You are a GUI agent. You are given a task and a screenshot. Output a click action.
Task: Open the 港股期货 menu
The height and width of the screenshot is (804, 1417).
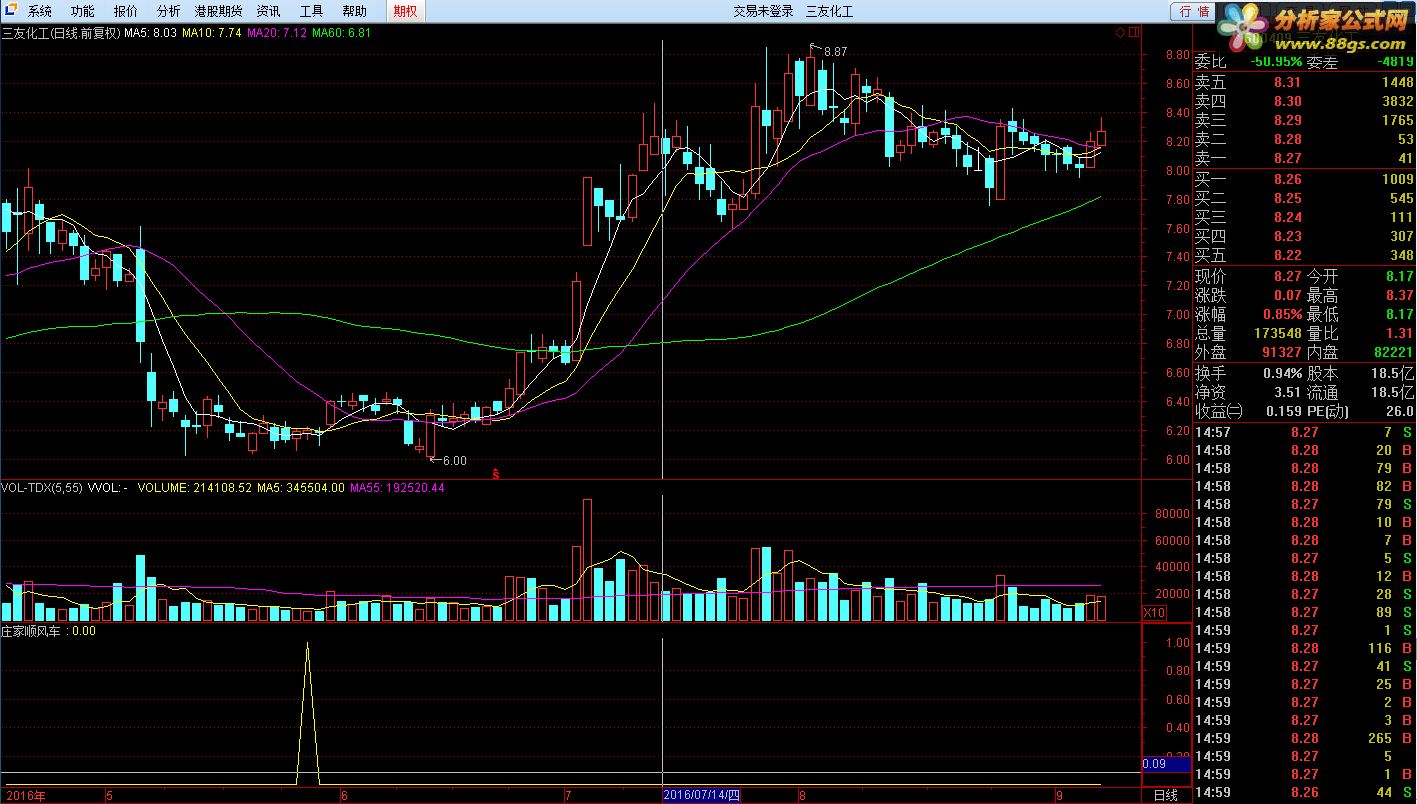pyautogui.click(x=218, y=11)
